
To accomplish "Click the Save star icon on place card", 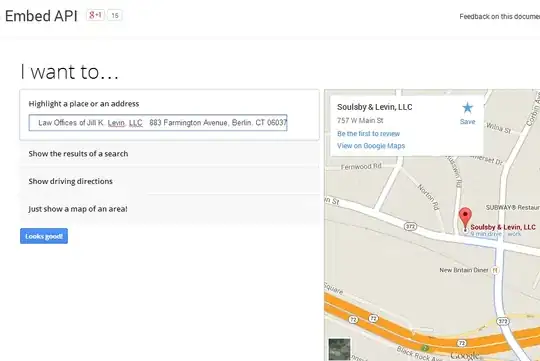I will 467,108.
